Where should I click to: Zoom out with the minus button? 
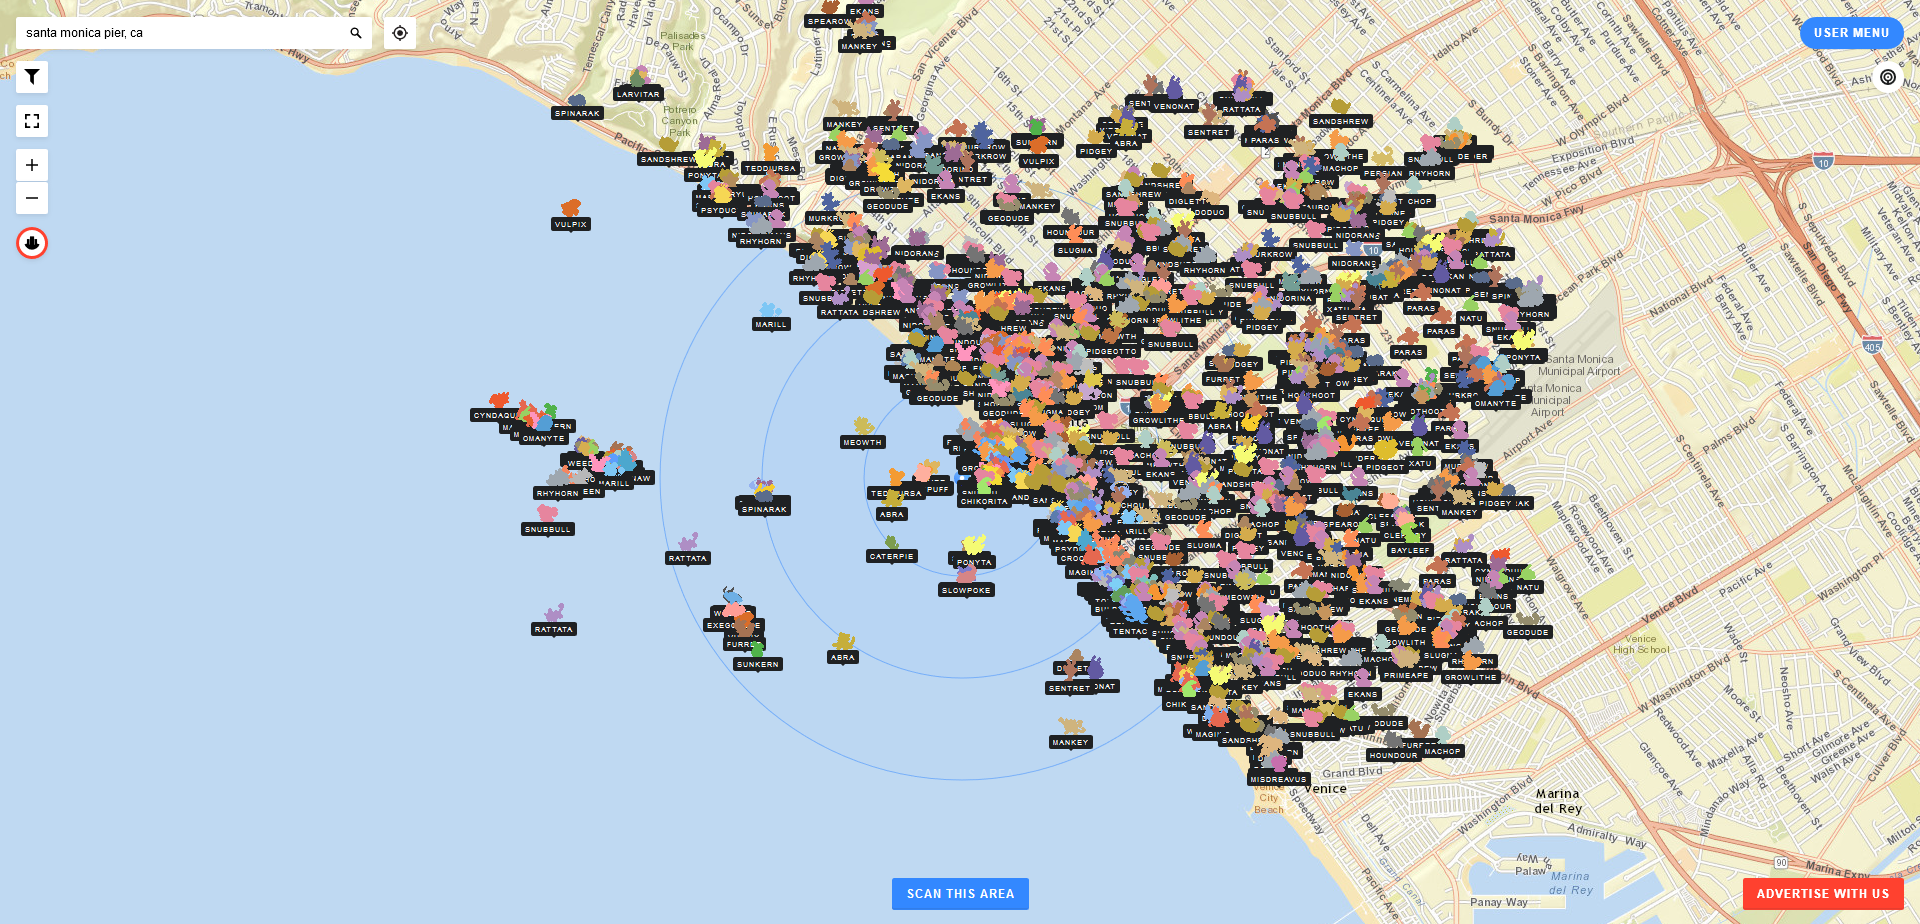pos(32,198)
